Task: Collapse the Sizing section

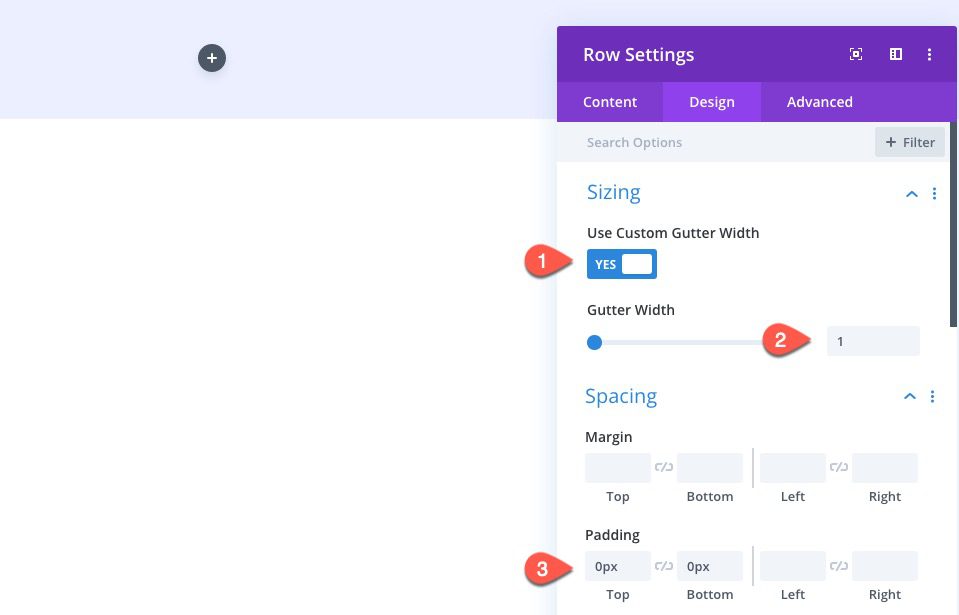Action: (x=911, y=194)
